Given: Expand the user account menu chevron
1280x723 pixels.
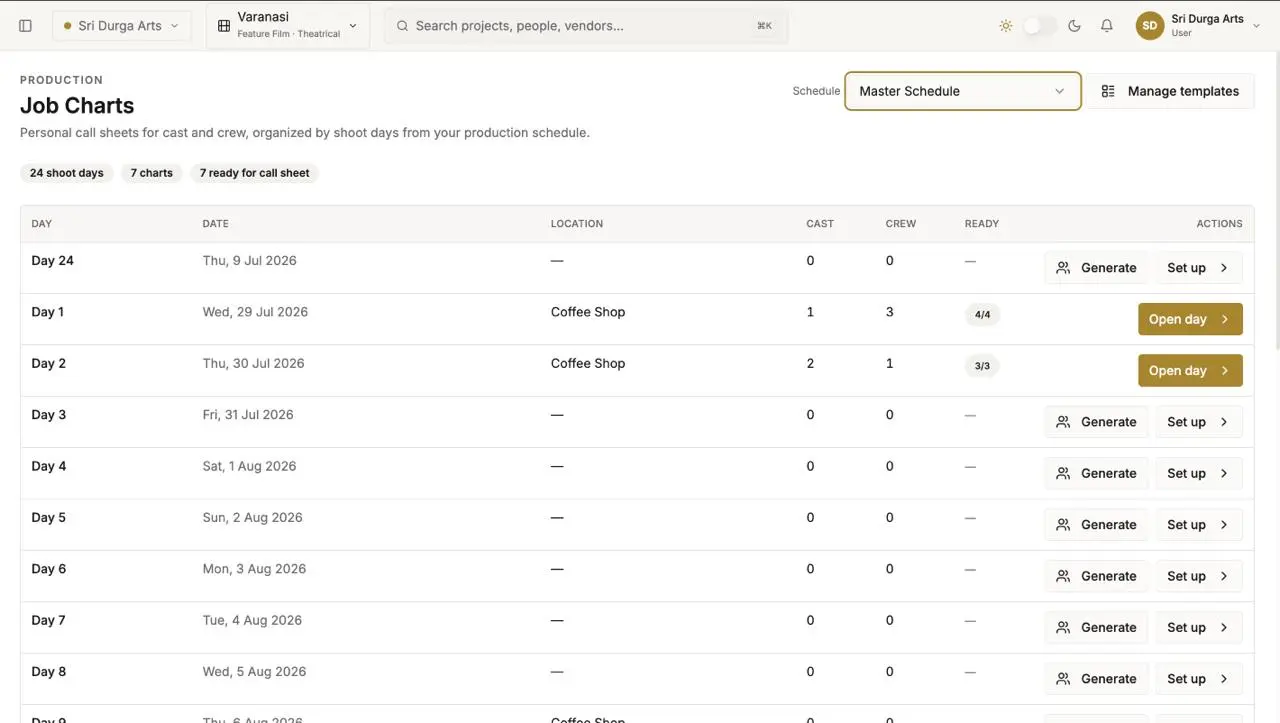Looking at the screenshot, I should pyautogui.click(x=1257, y=26).
